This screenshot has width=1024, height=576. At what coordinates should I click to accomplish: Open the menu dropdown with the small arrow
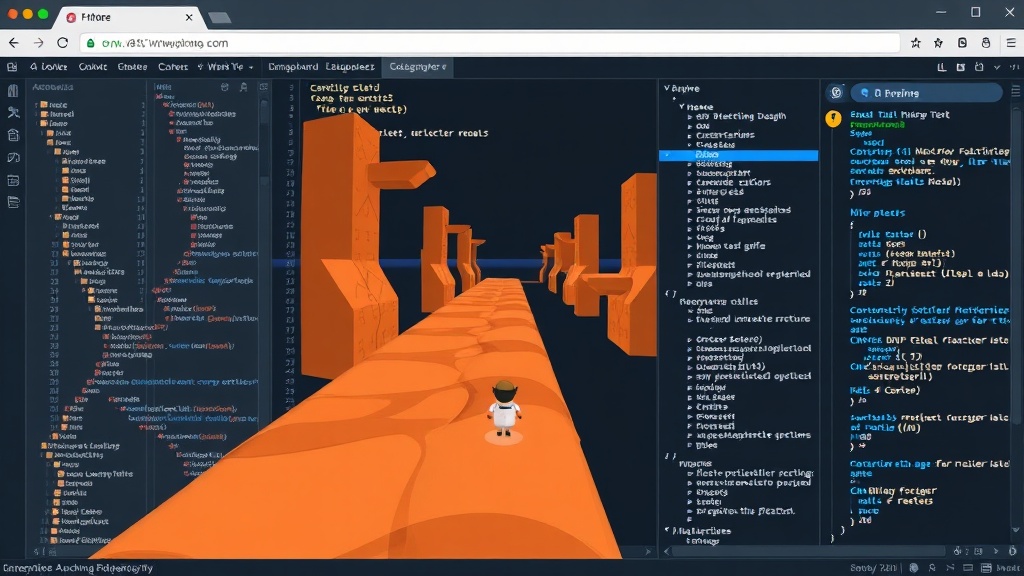225,67
